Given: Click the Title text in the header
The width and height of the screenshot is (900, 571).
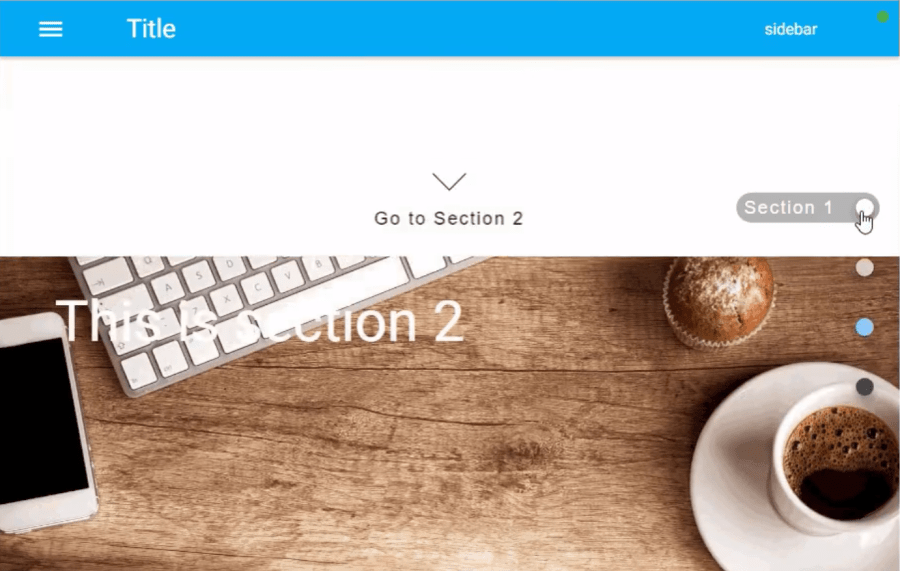Looking at the screenshot, I should pos(151,29).
